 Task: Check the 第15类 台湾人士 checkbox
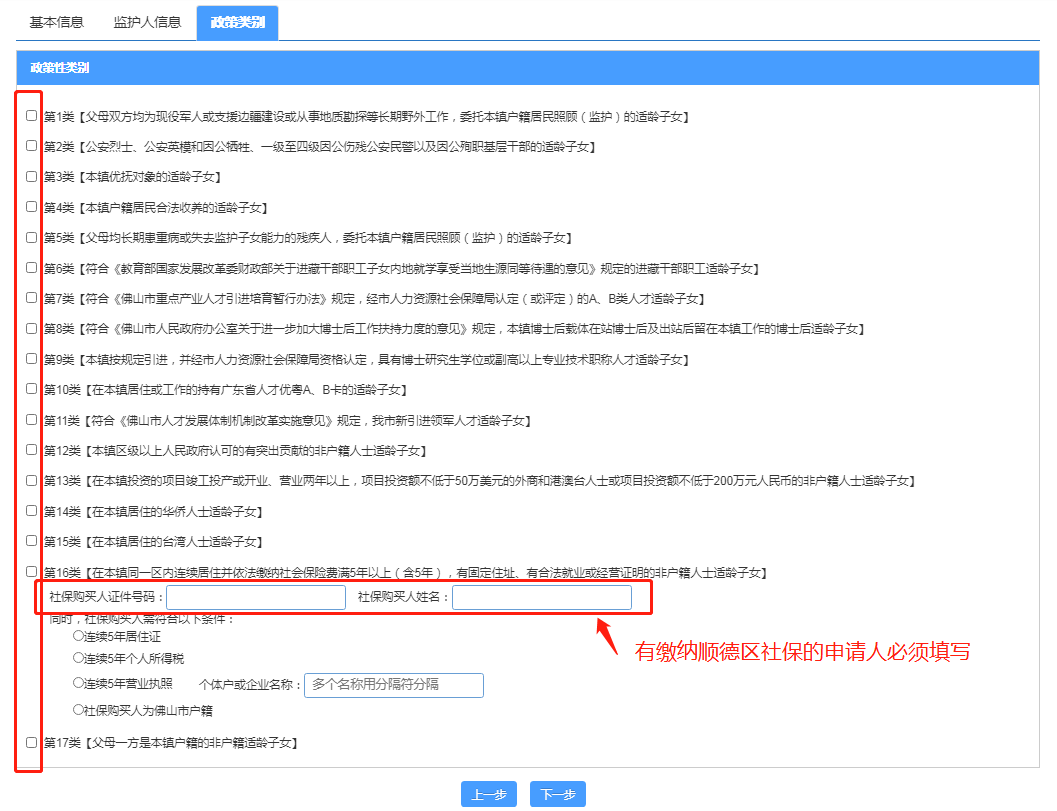(32, 541)
